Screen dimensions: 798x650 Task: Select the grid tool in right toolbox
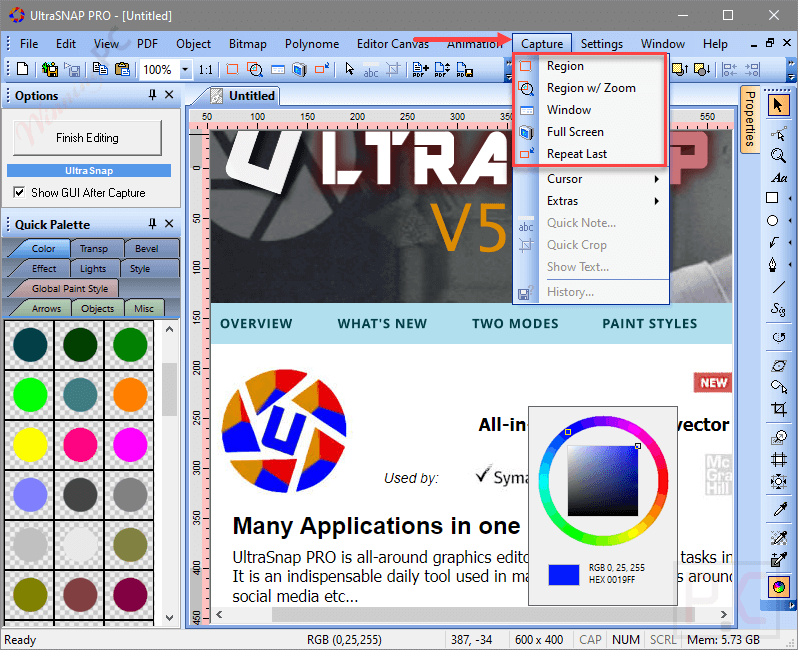pyautogui.click(x=779, y=460)
